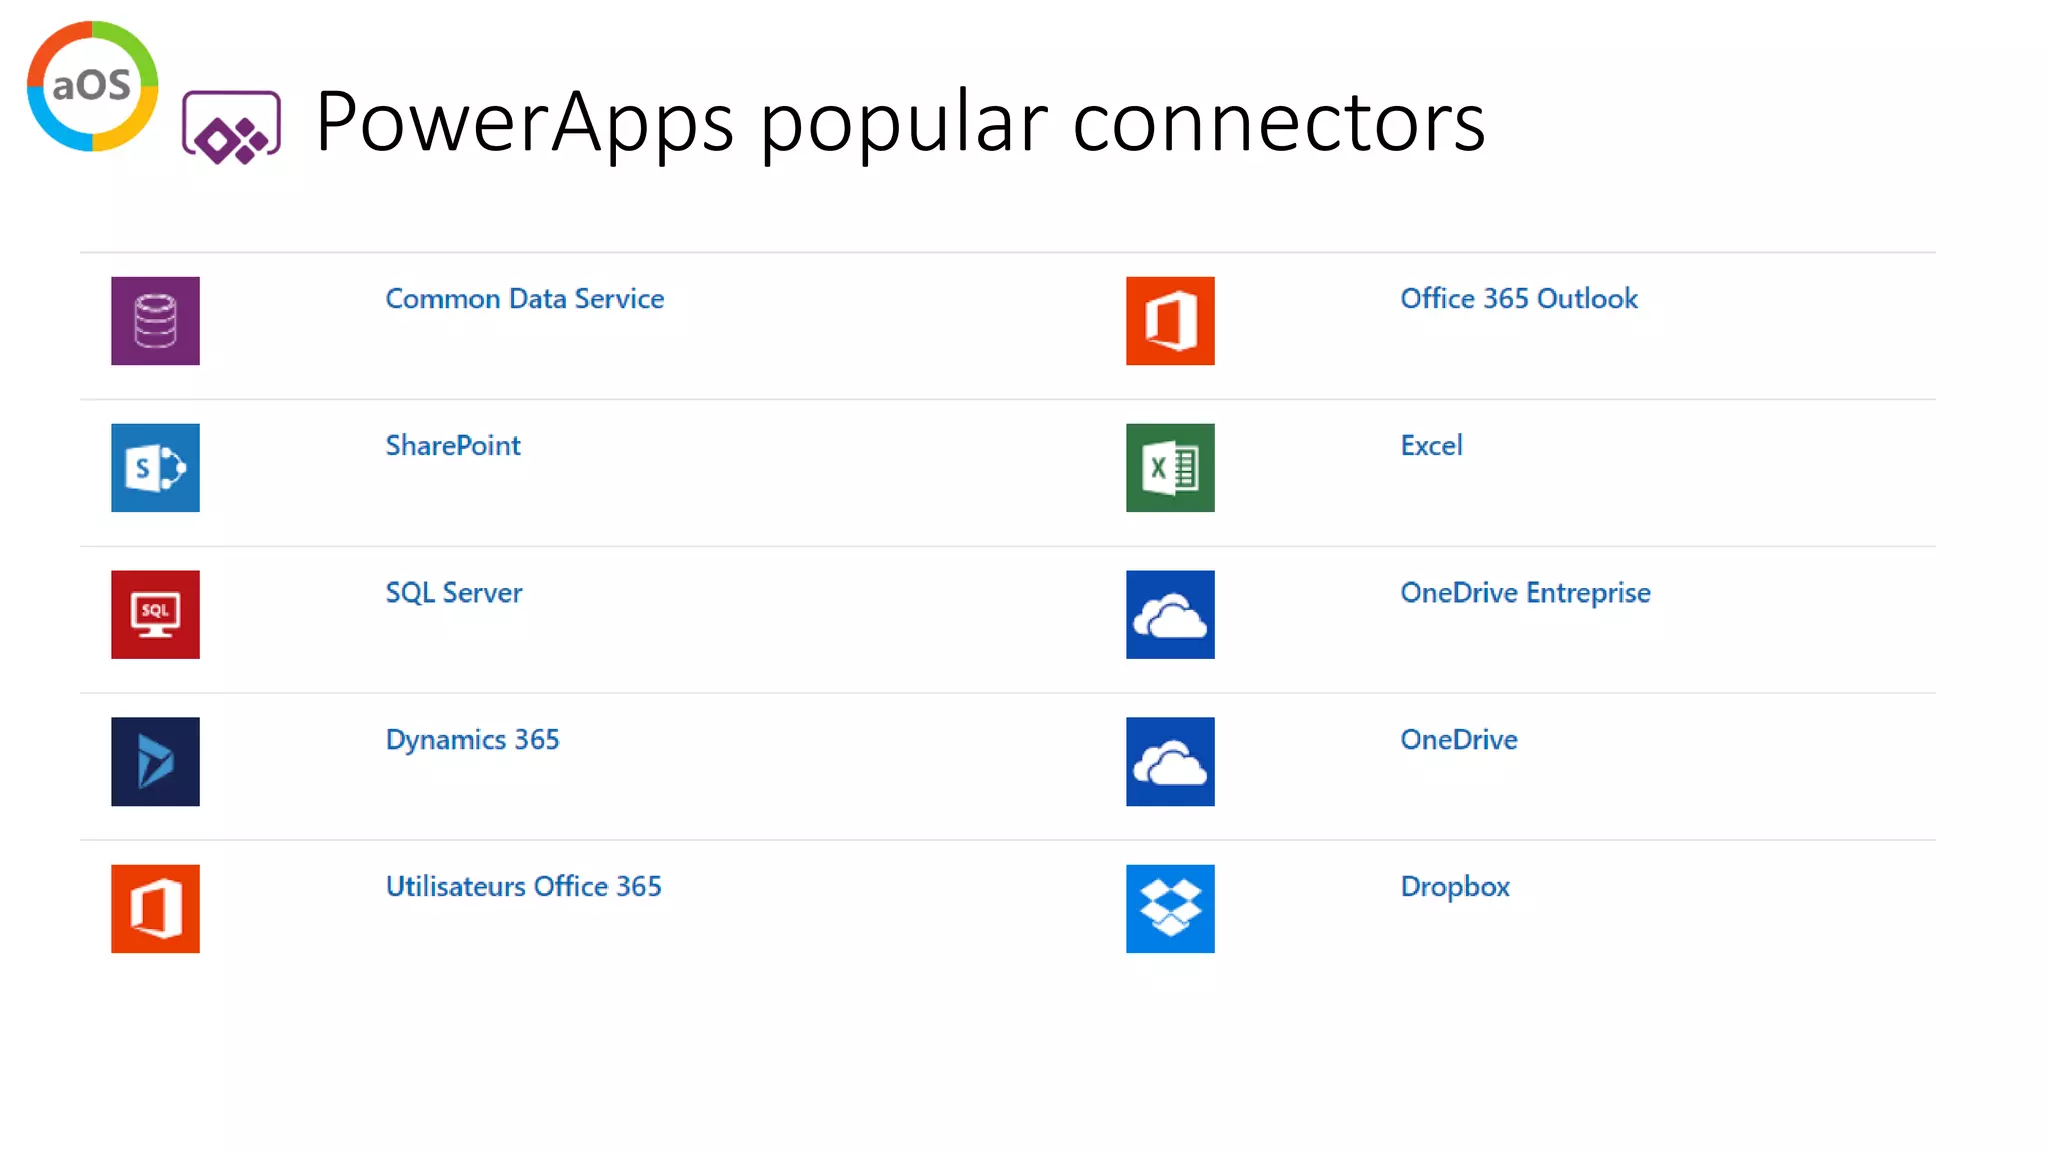Select the green Excel icon
The height and width of the screenshot is (1152, 2048).
click(1170, 468)
